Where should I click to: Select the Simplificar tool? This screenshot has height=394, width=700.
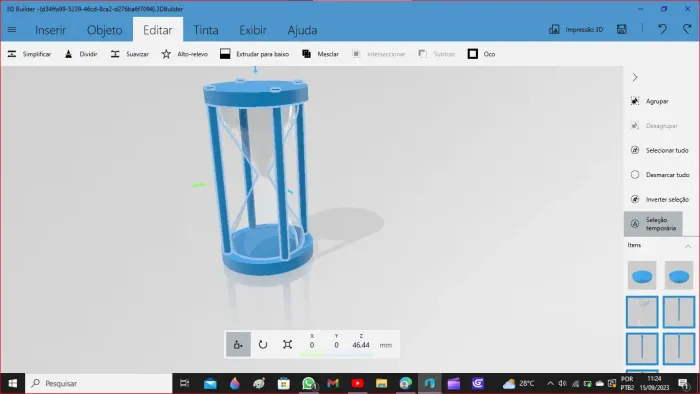tap(29, 54)
